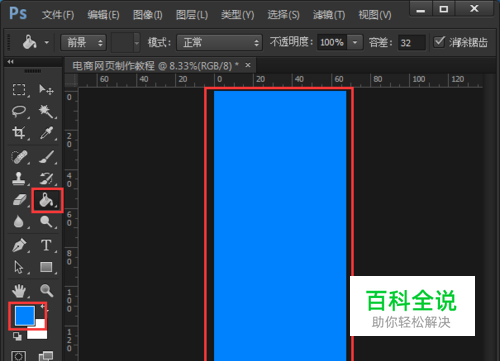Open the 前景 fill source dropdown
Viewport: 500px width, 361px height.
[x=83, y=43]
